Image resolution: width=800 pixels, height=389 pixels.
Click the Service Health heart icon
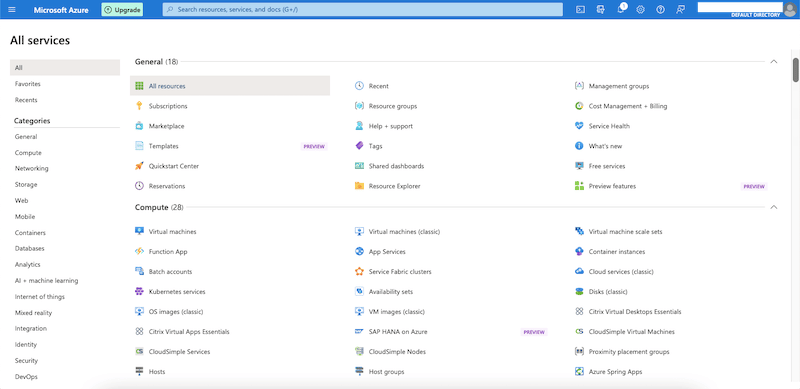pos(579,126)
